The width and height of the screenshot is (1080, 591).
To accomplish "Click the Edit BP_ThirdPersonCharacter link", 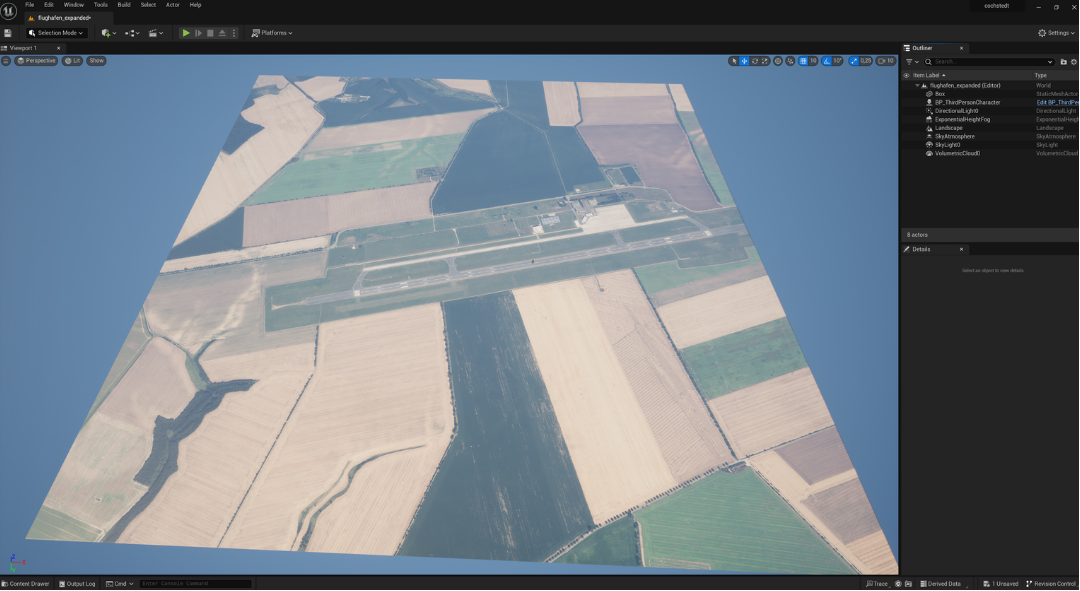I will click(1057, 103).
